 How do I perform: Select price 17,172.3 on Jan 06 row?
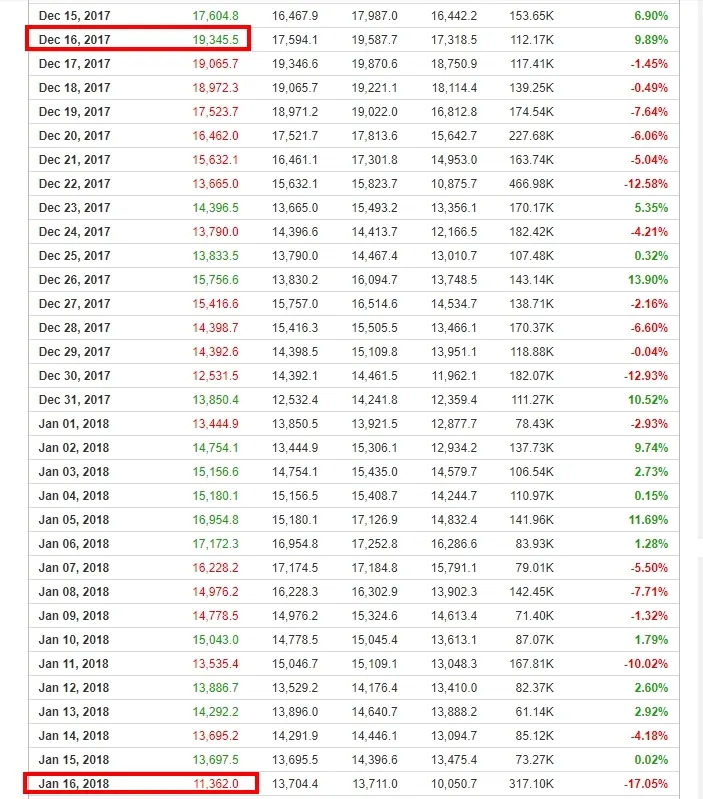tap(215, 544)
